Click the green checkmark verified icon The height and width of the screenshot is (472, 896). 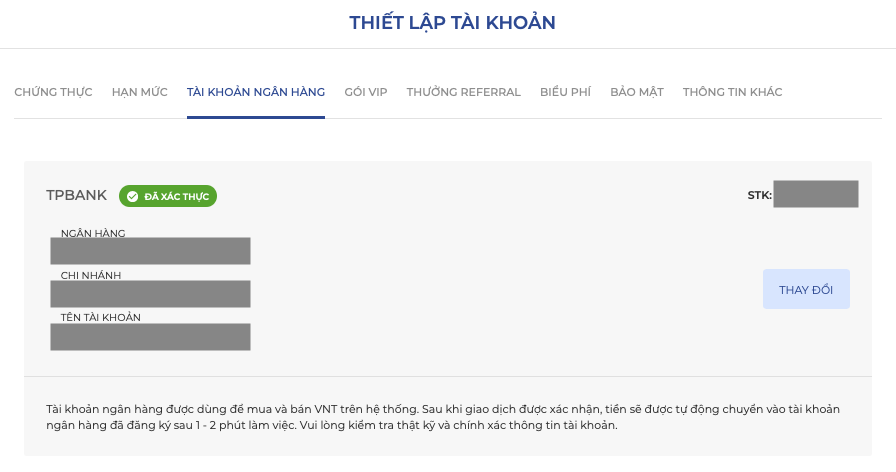click(x=133, y=197)
